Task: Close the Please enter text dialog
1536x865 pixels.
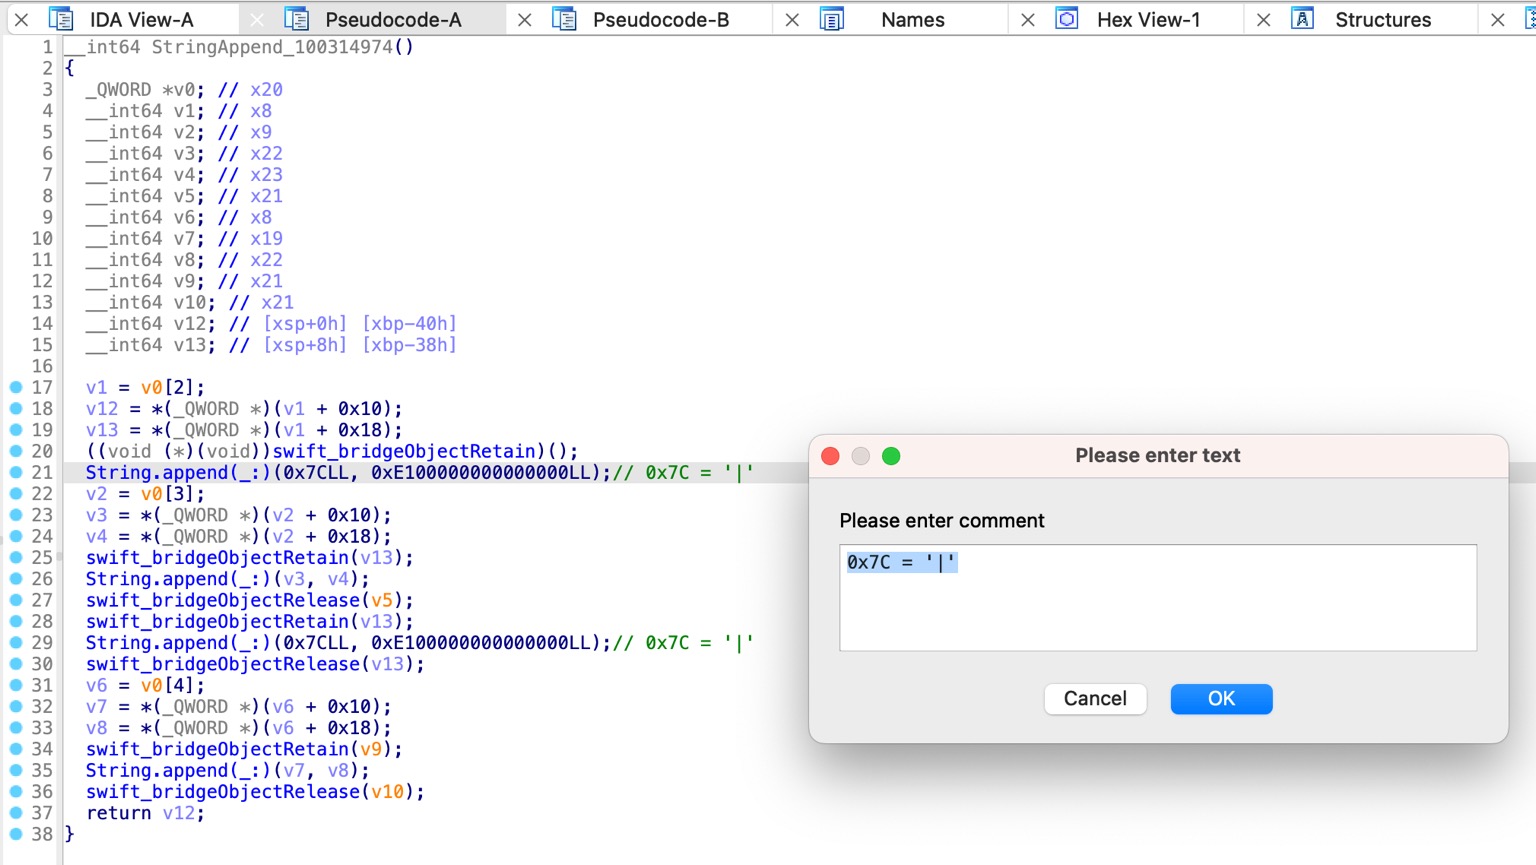Action: [830, 456]
